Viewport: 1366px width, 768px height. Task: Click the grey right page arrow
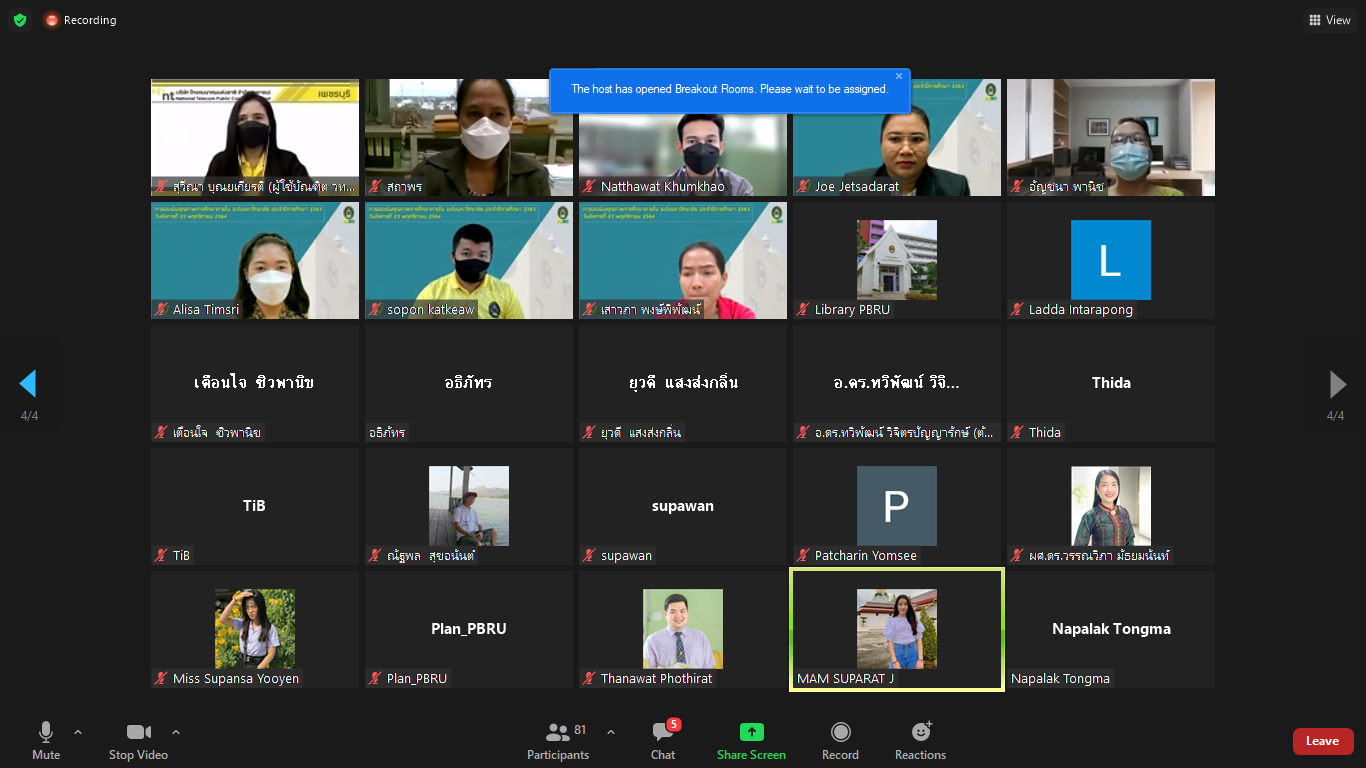pos(1337,384)
